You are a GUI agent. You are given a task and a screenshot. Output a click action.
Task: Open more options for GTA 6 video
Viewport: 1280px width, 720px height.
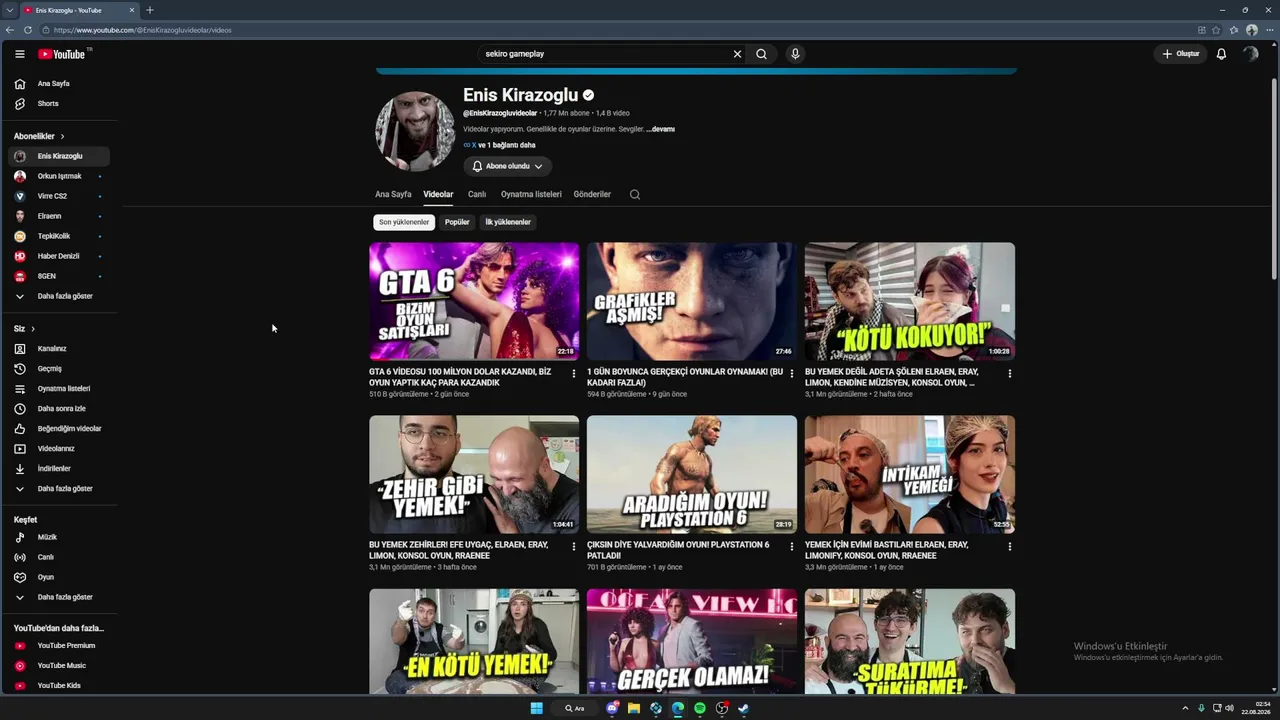pos(574,374)
